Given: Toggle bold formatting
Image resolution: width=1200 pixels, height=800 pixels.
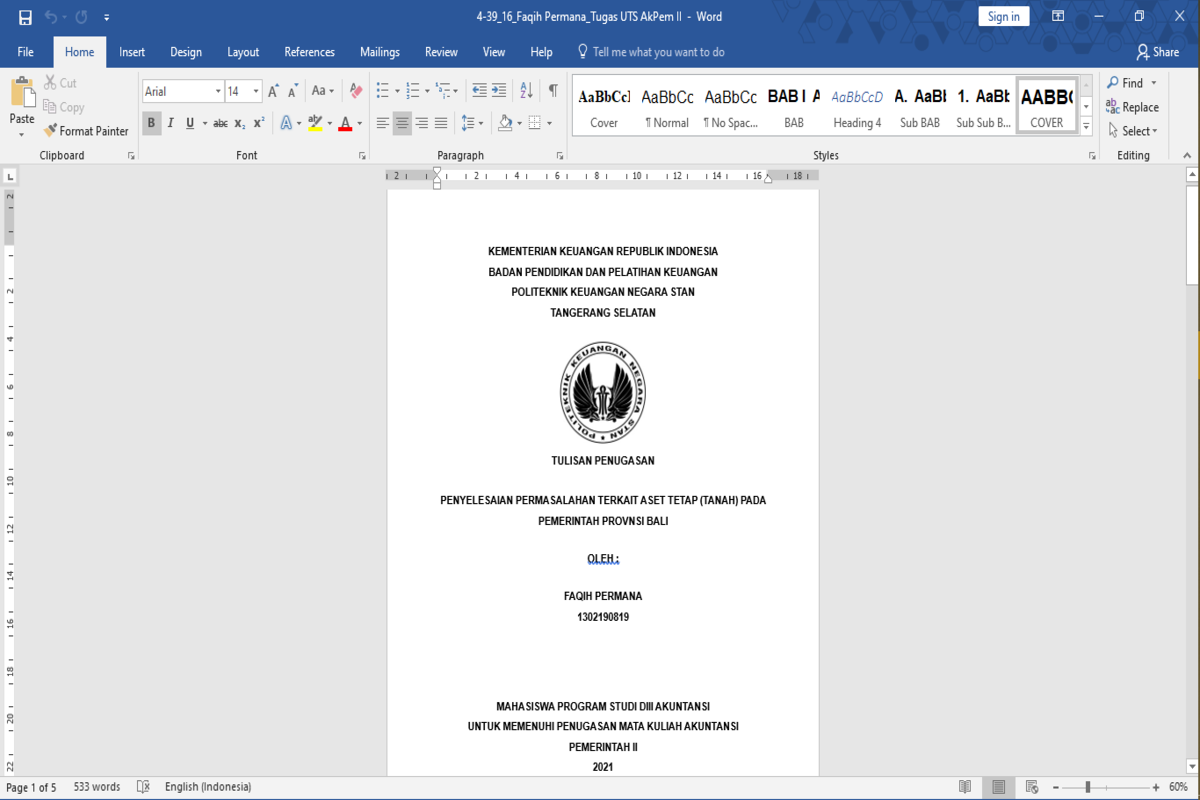Looking at the screenshot, I should [x=151, y=123].
